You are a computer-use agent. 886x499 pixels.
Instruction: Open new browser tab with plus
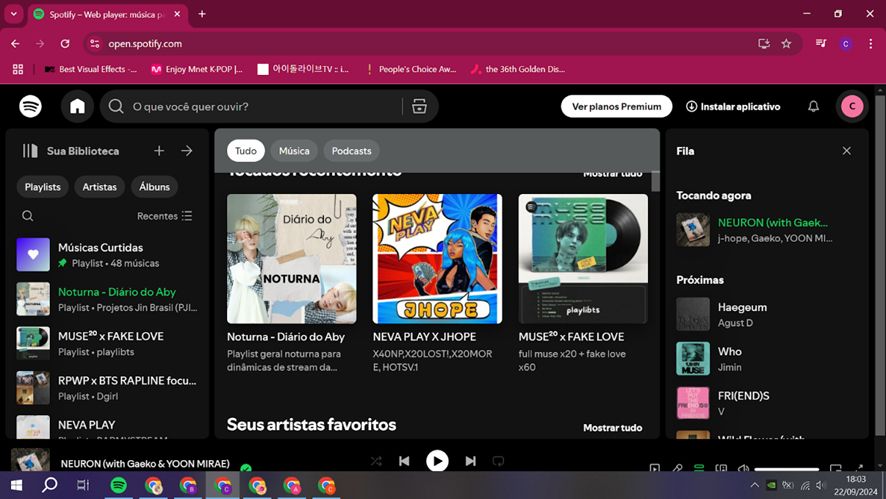(202, 14)
